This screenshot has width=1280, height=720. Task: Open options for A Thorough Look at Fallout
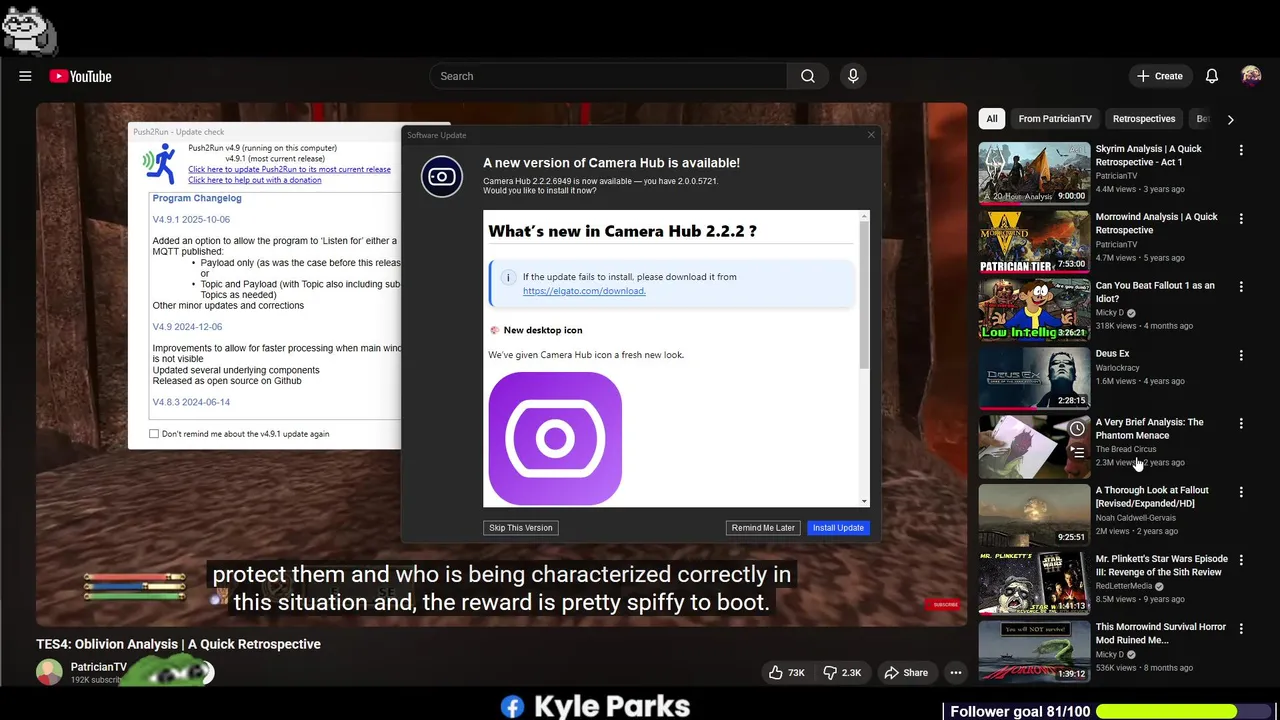coord(1241,492)
